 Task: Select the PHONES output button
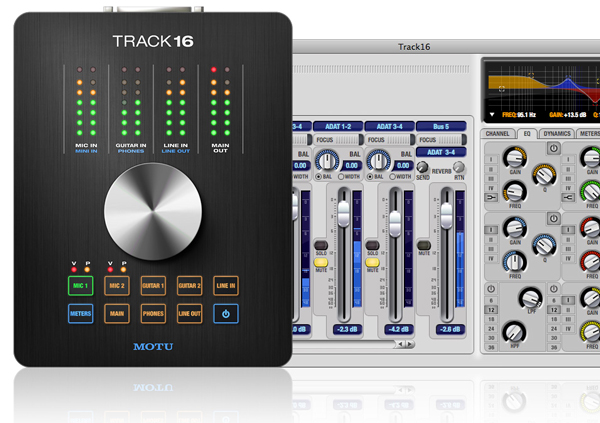153,314
